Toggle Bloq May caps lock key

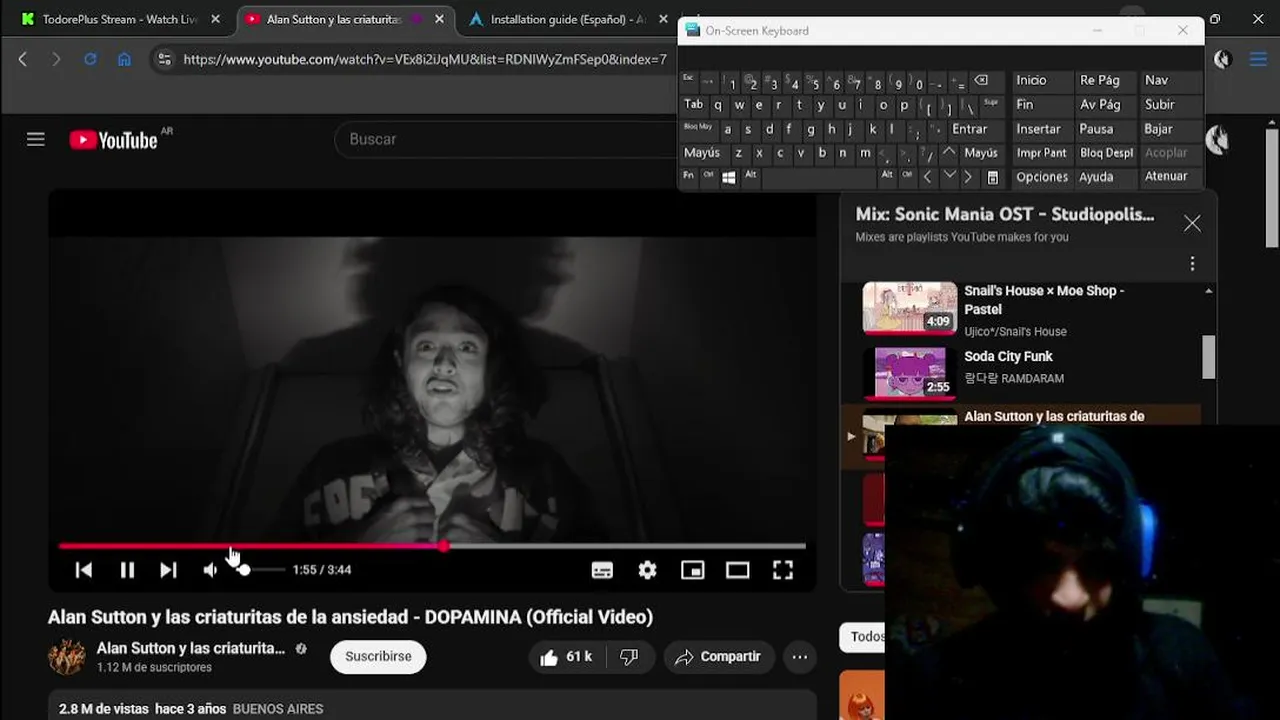698,129
